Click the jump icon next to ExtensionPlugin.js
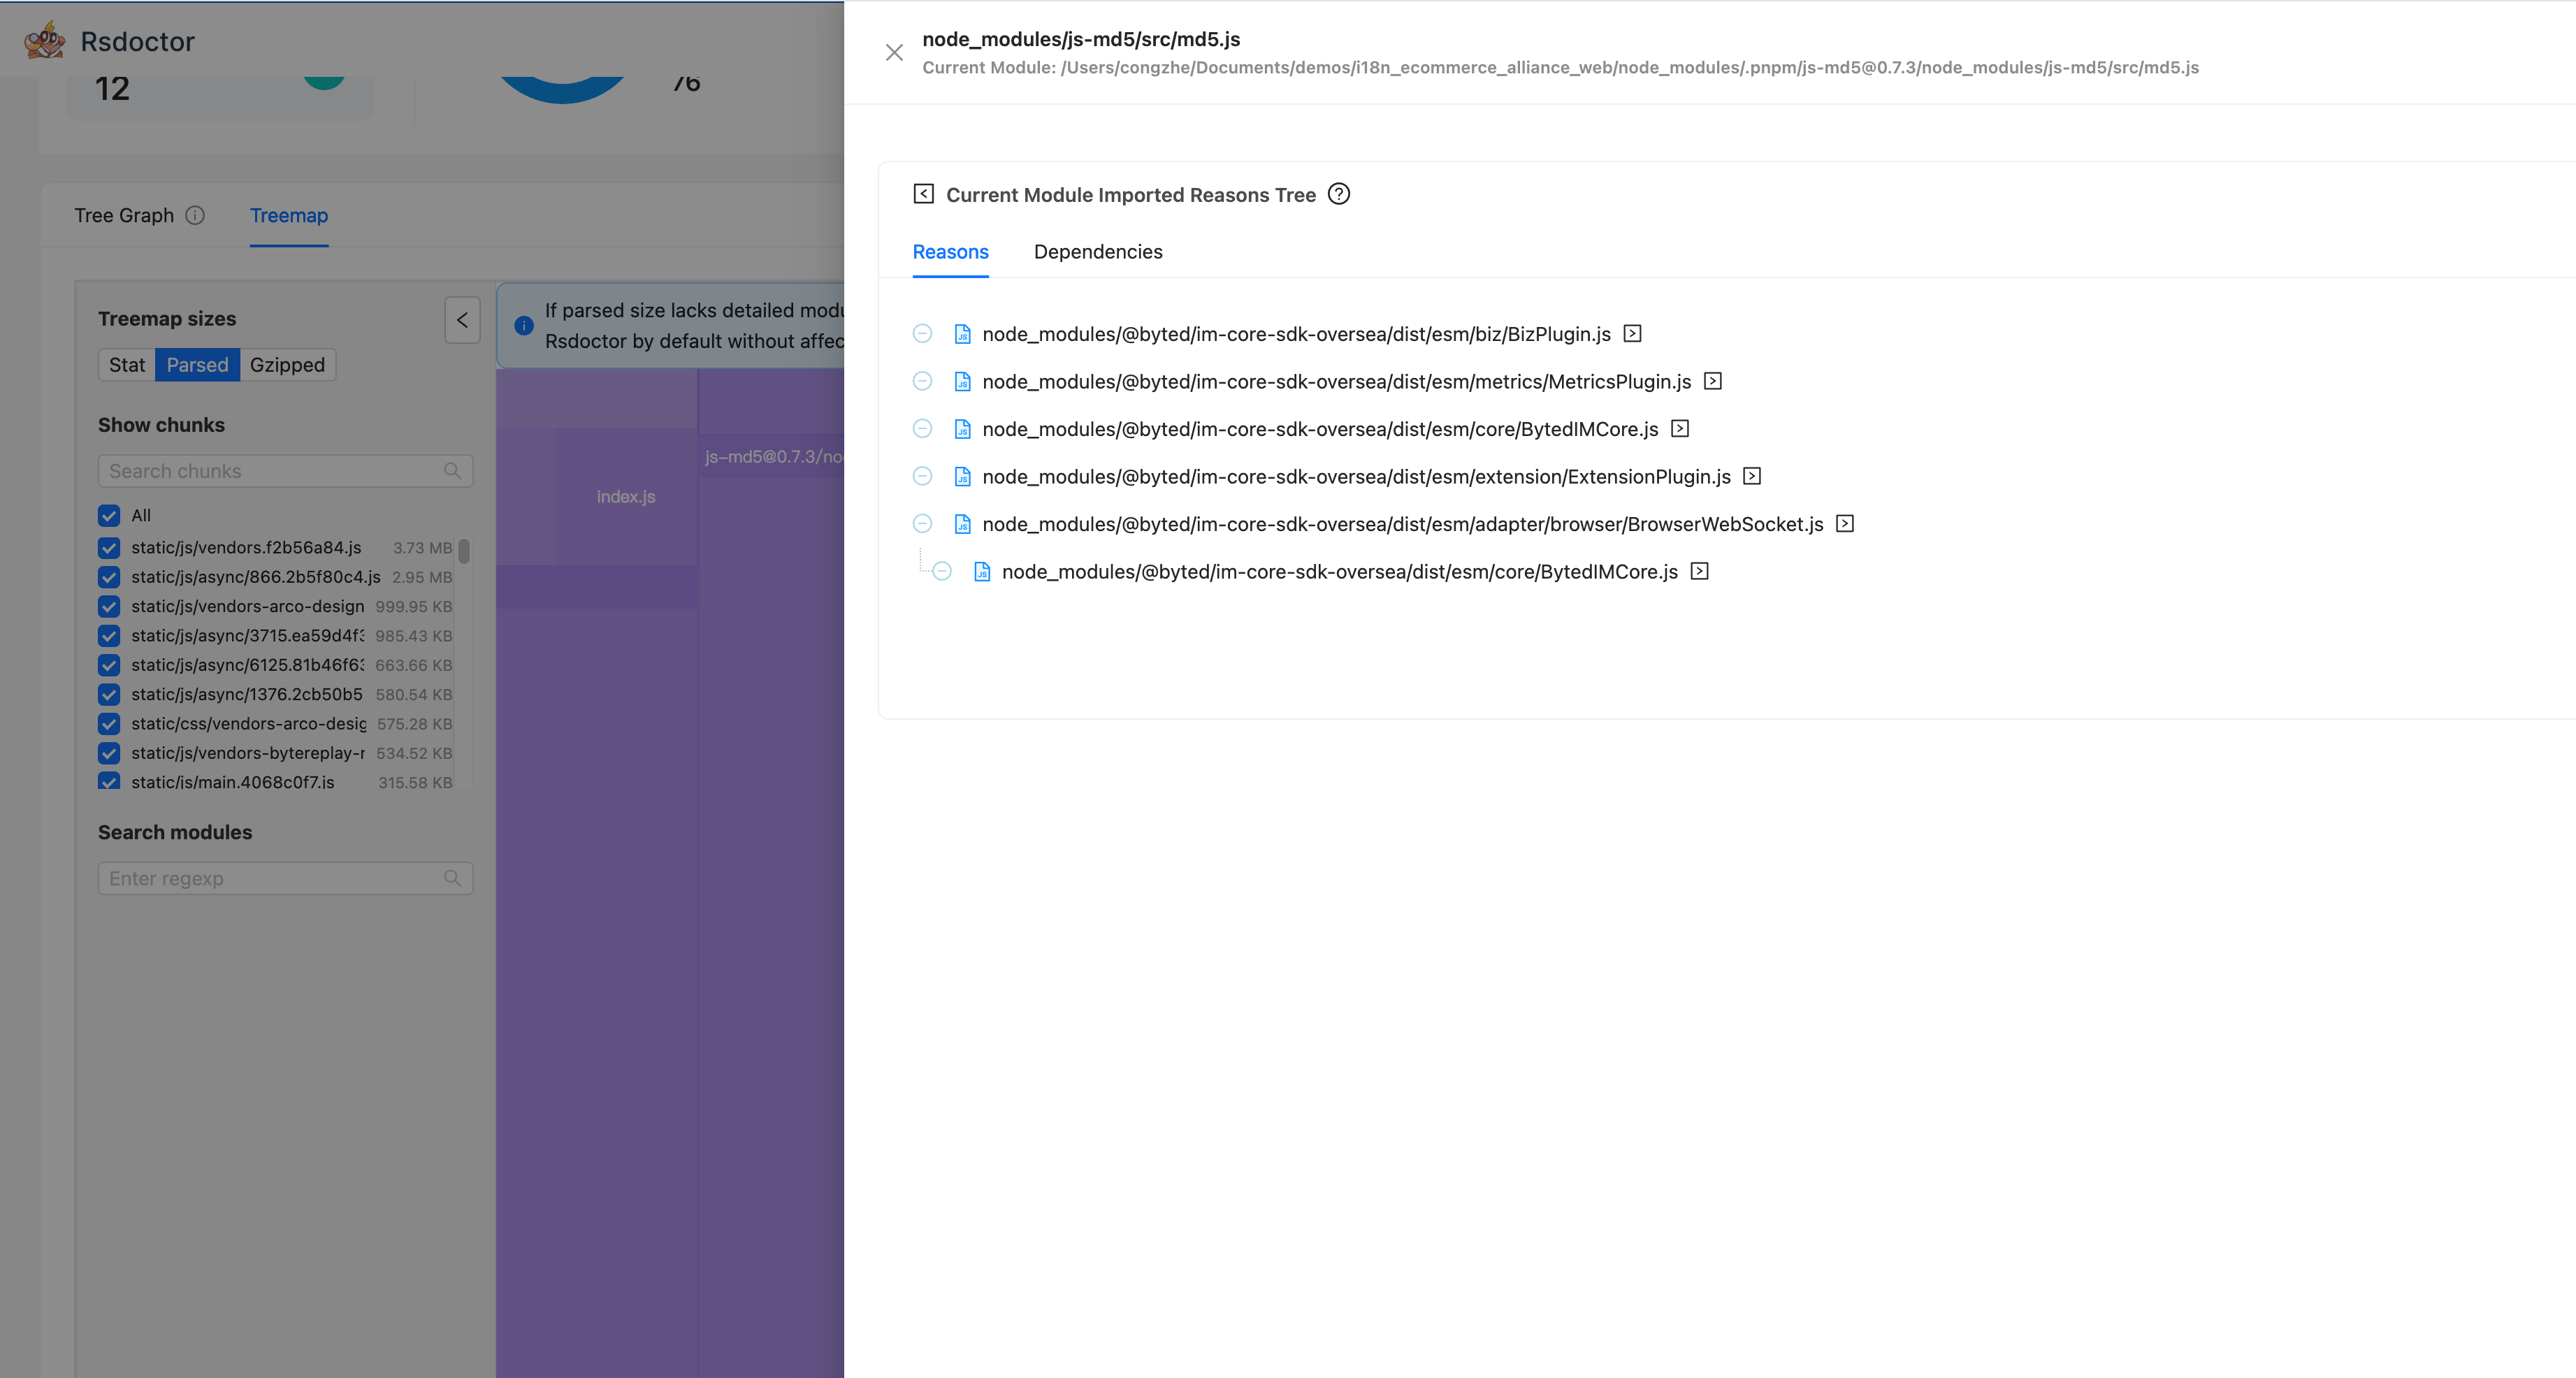Screen dimensions: 2576x1378 1752,476
